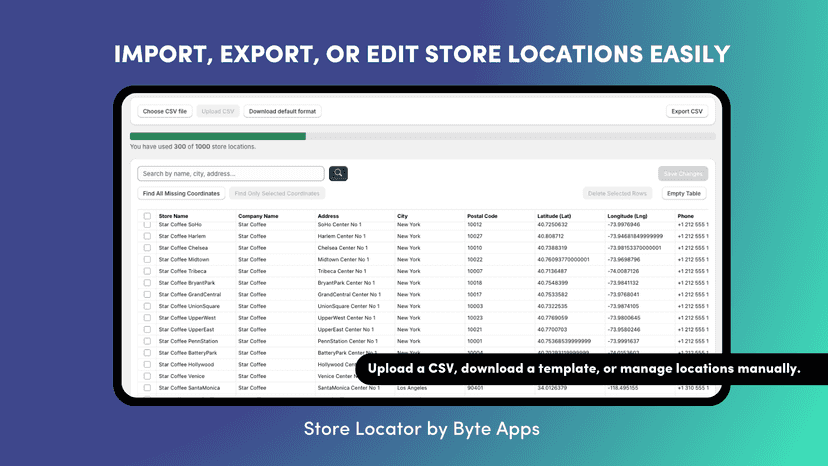Click Save Changes button
The image size is (828, 466).
[x=683, y=173]
